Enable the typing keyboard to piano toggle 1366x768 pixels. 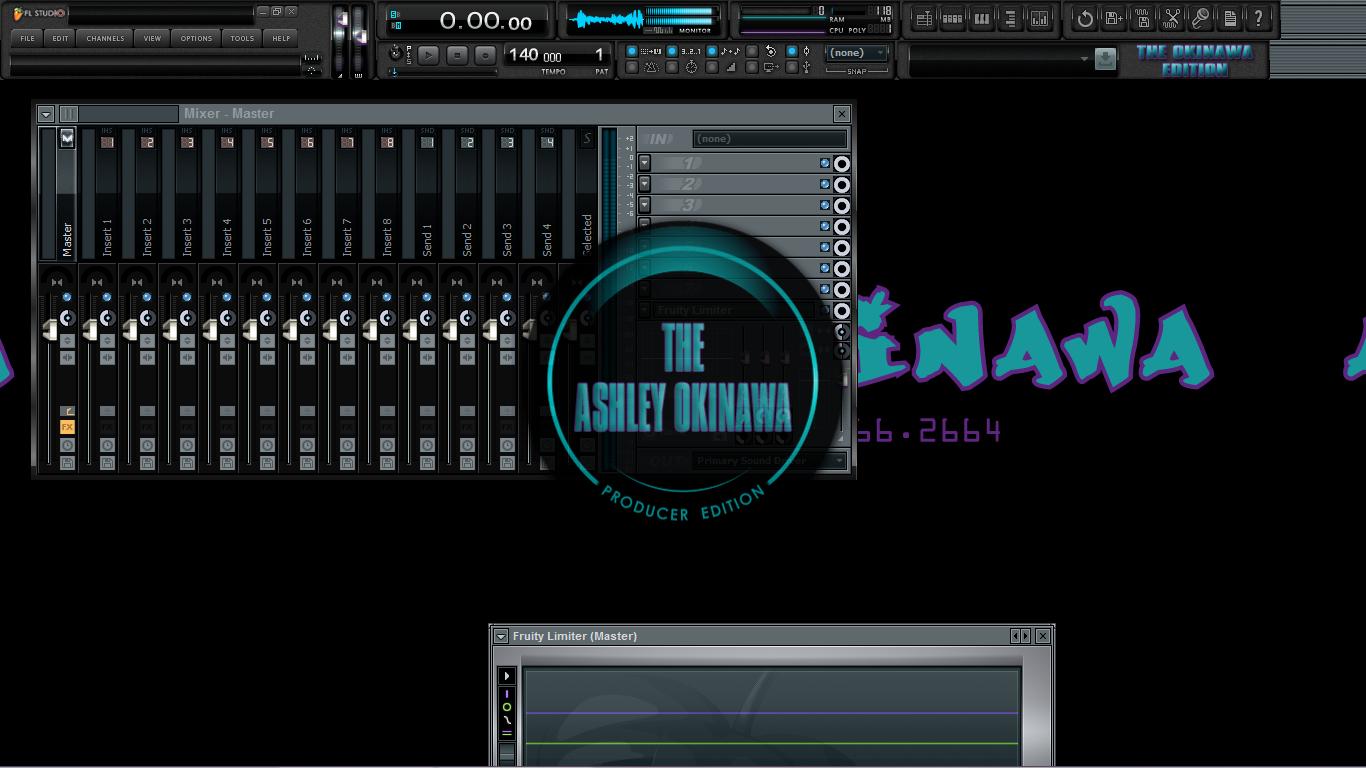click(633, 52)
